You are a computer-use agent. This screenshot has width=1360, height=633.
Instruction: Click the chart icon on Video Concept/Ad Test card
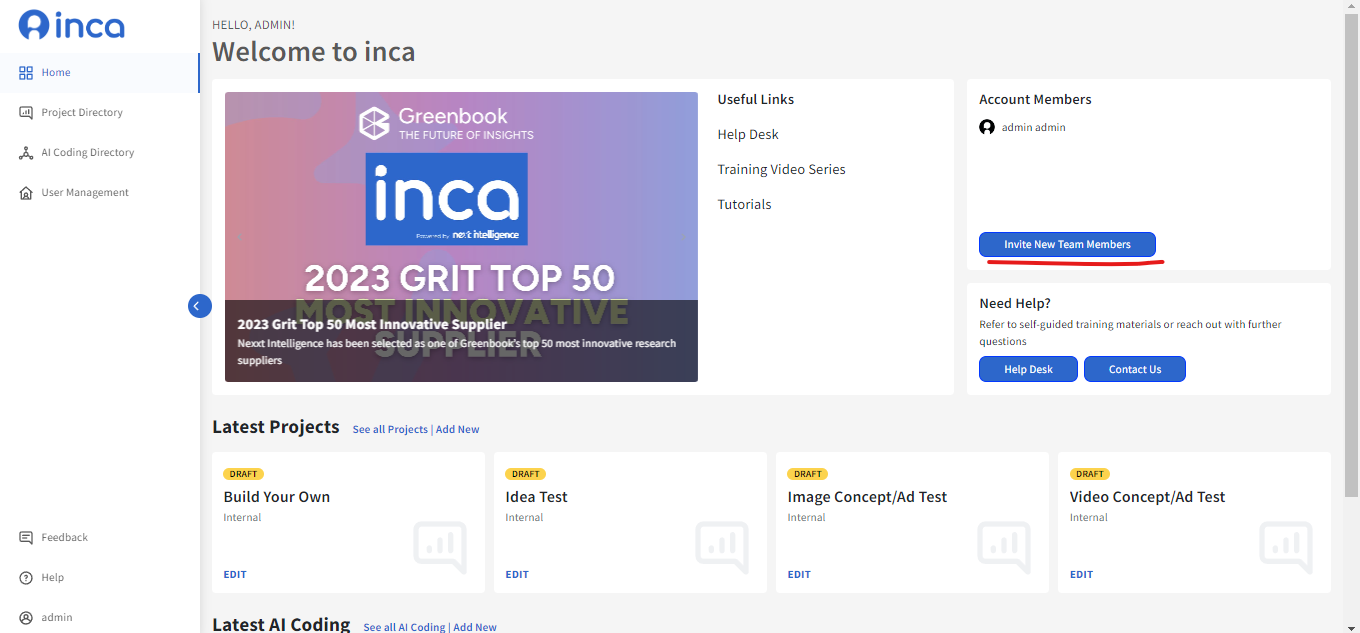click(1286, 547)
